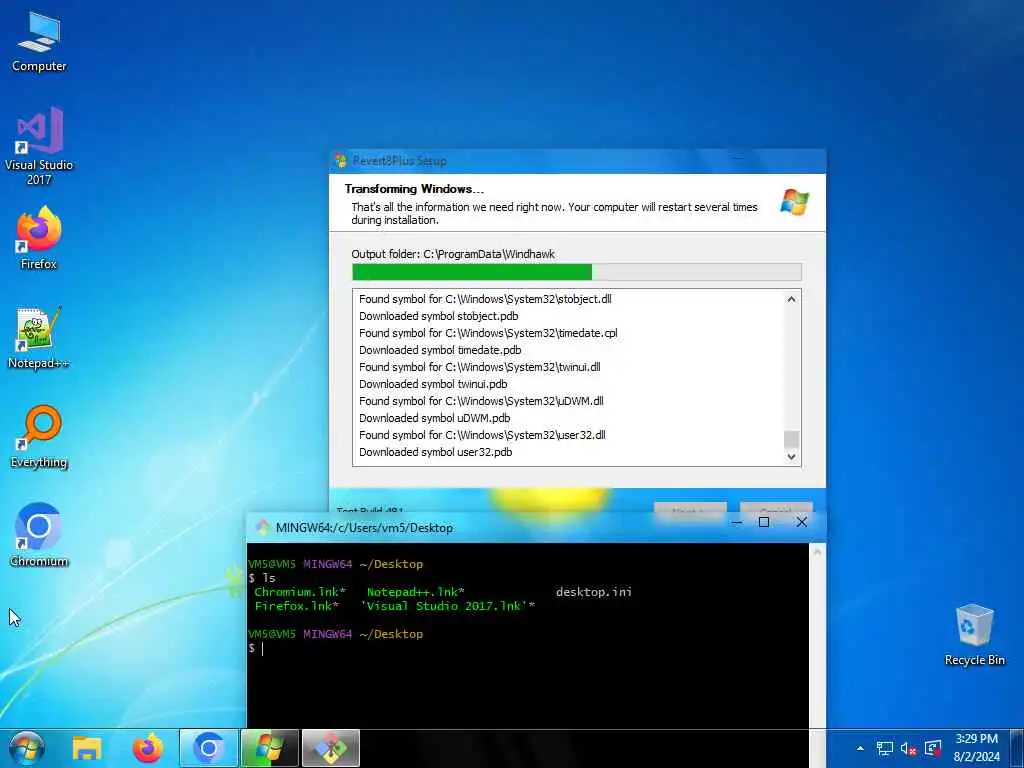
Task: Select log line 'Downloaded symbol stobject.pdb'
Action: pos(439,316)
